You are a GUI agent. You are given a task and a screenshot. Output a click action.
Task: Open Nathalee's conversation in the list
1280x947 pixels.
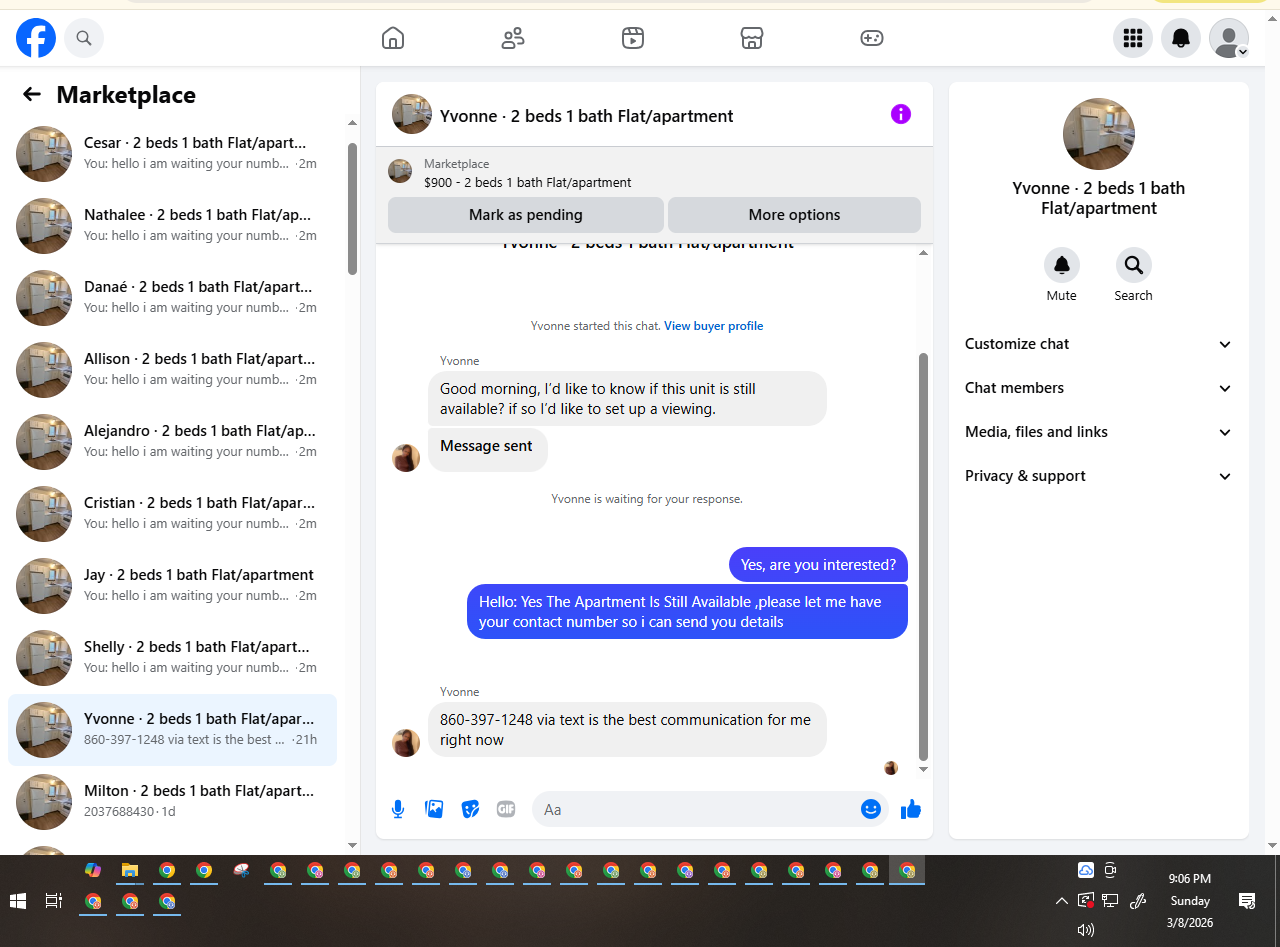tap(172, 226)
